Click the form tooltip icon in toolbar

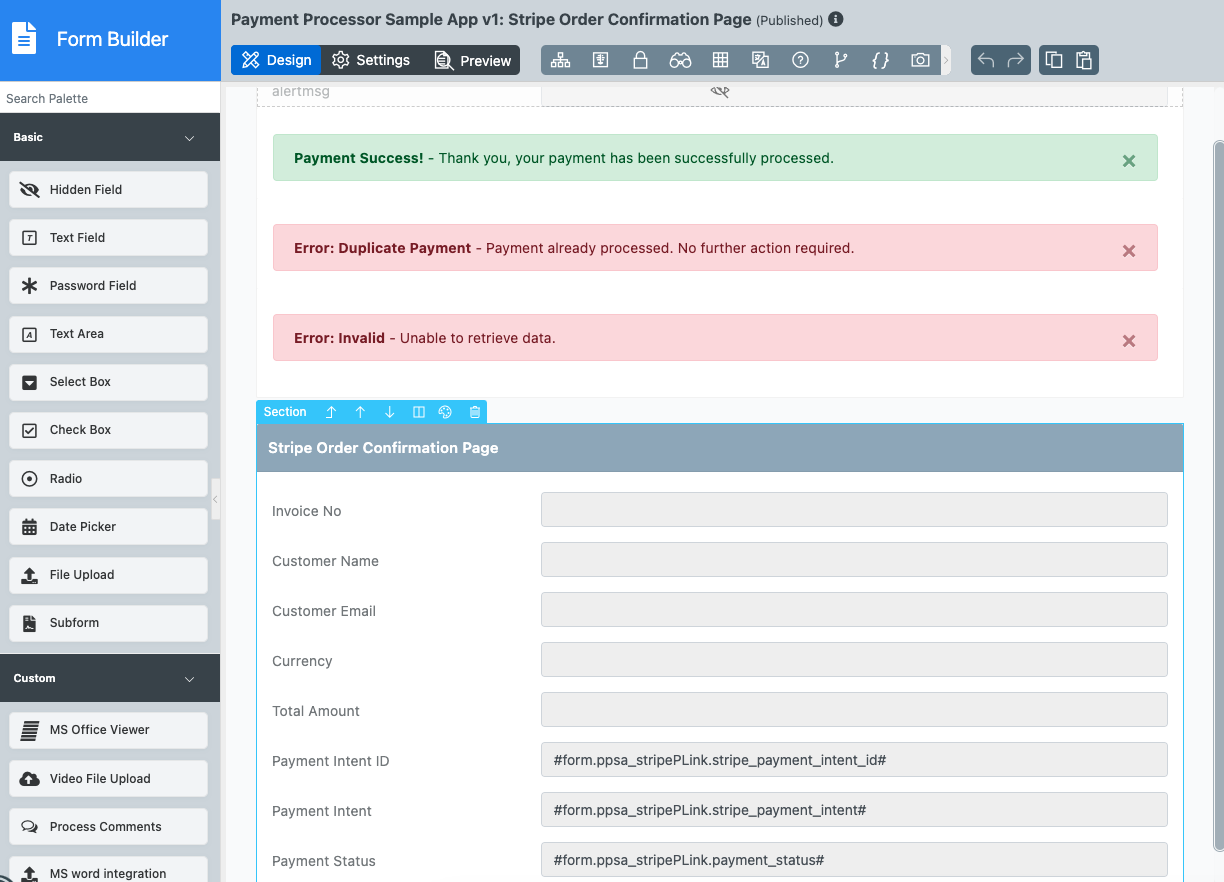(x=600, y=60)
